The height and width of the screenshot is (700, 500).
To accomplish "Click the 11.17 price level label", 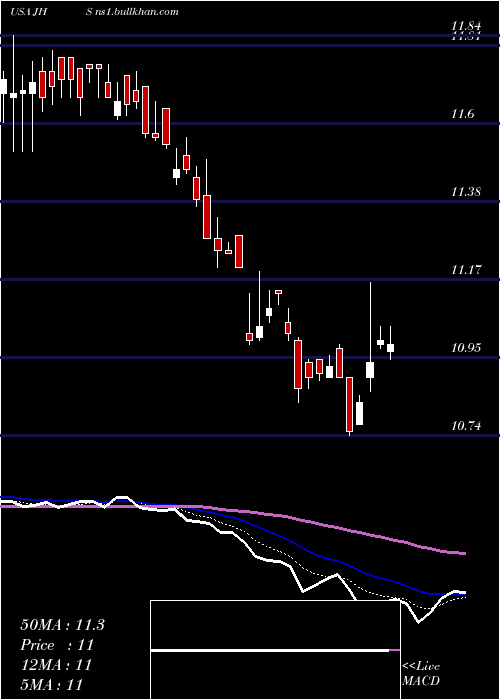I will [466, 270].
